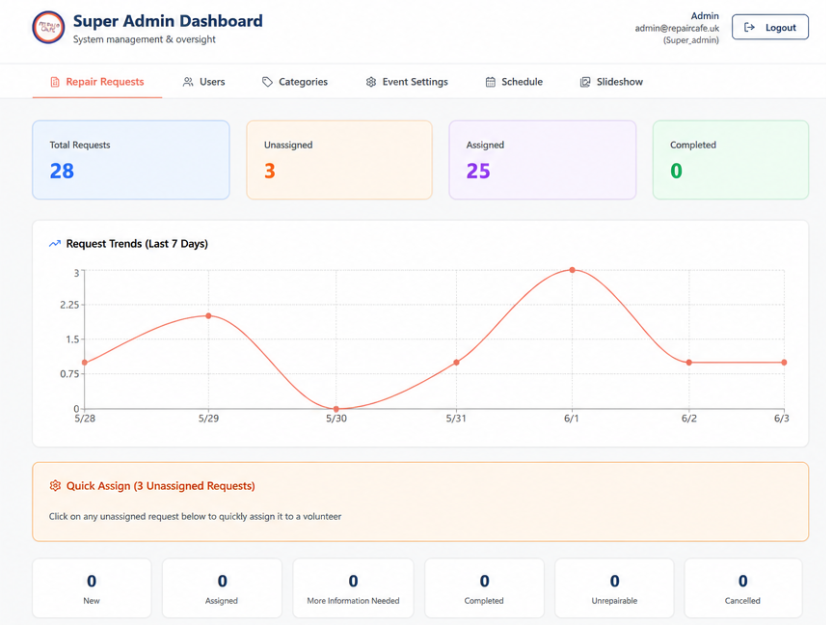Click the Unrepairable status card
The width and height of the screenshot is (826, 625).
614,588
